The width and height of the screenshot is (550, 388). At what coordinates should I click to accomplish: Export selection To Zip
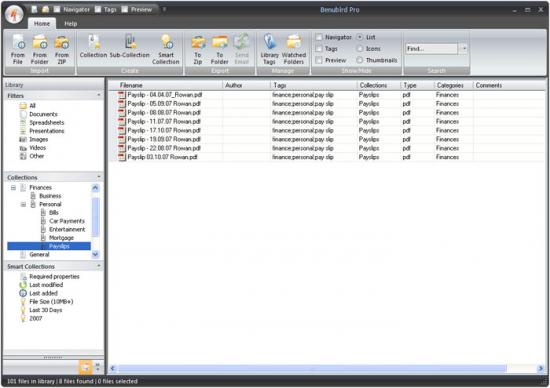[198, 49]
